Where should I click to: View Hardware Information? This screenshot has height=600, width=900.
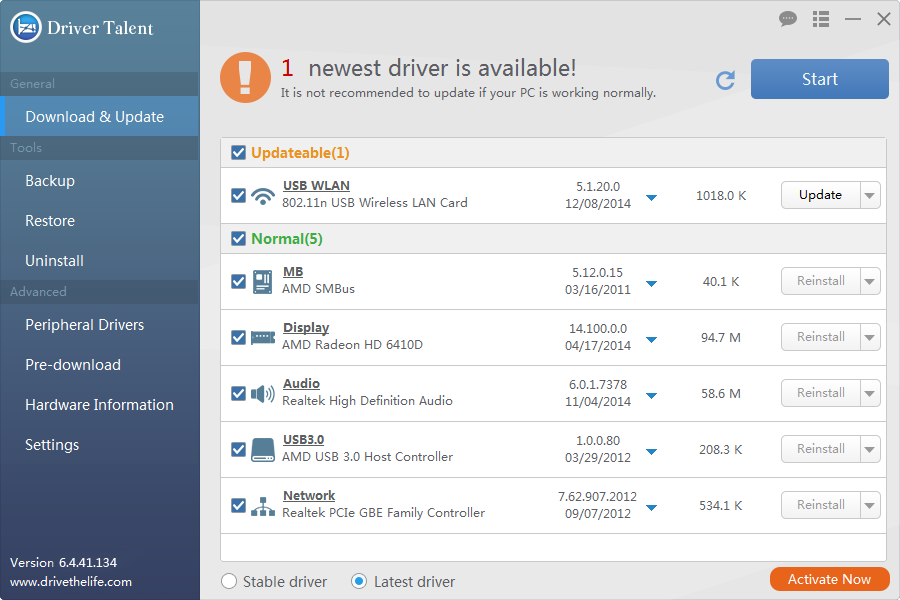pyautogui.click(x=100, y=405)
